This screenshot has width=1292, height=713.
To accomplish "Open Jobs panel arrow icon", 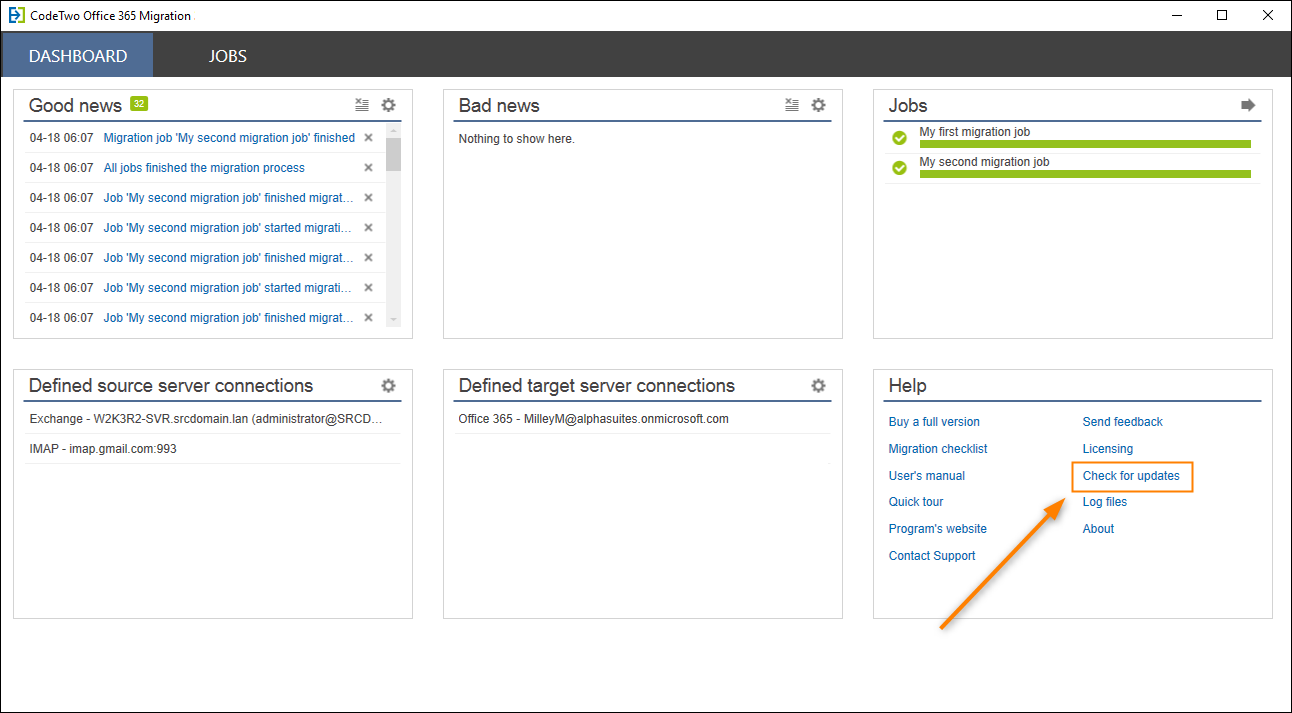I will tap(1248, 105).
